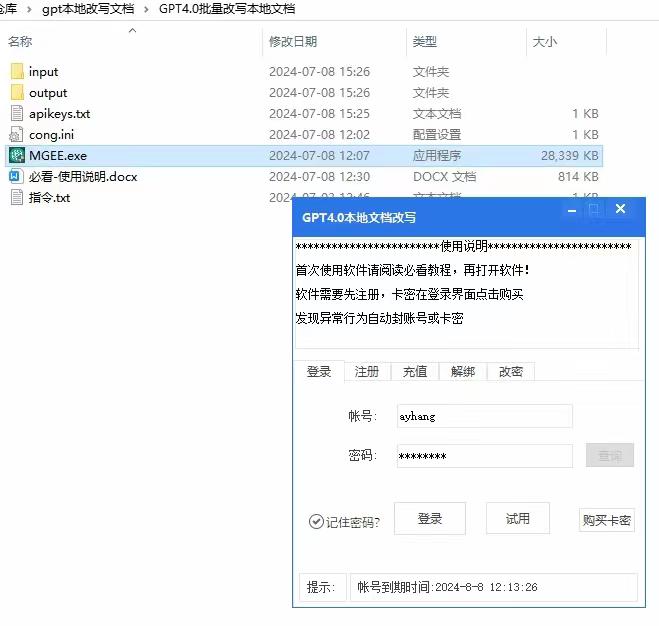Click the 购买卡密 button
Image resolution: width=659 pixels, height=626 pixels.
click(606, 520)
